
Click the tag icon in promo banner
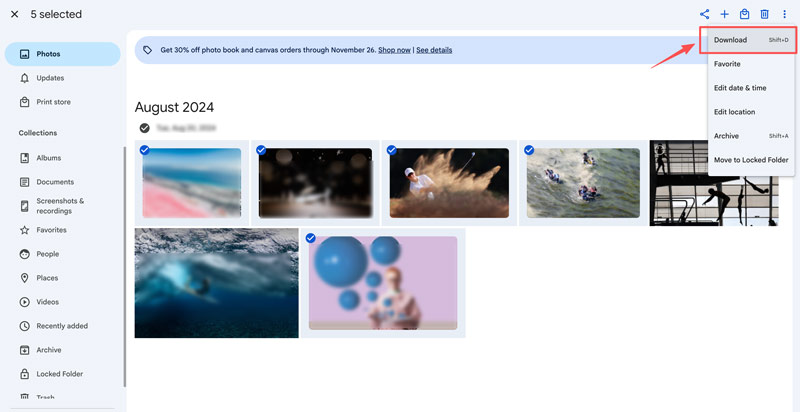coord(147,50)
